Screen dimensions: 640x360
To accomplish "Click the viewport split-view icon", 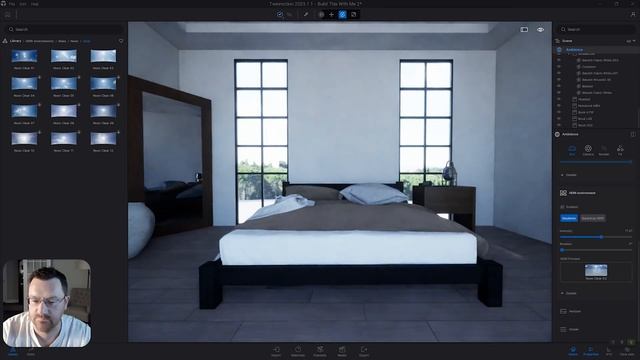I will [x=524, y=29].
